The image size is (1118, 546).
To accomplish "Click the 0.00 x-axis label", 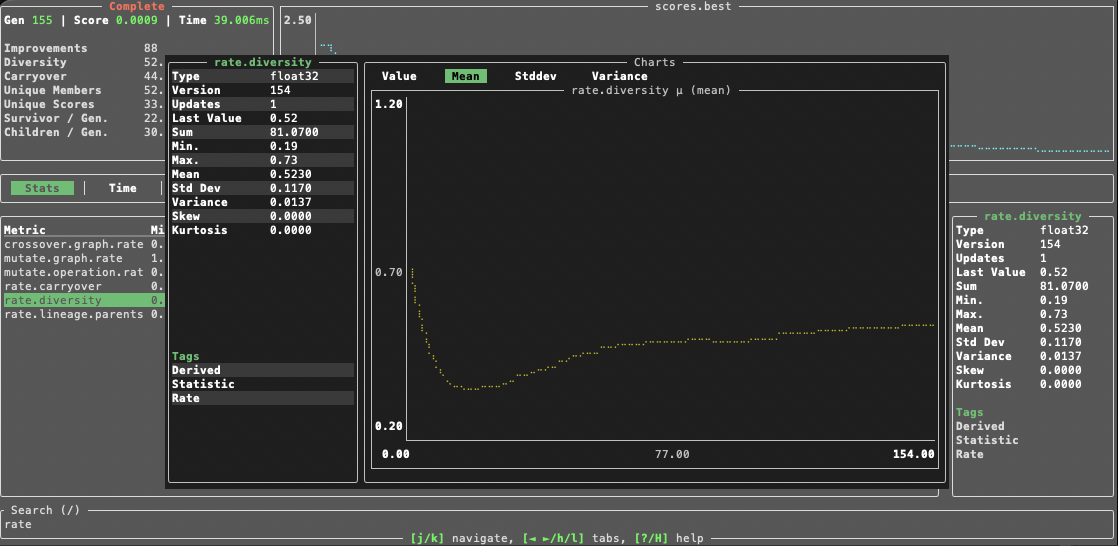I will (396, 454).
